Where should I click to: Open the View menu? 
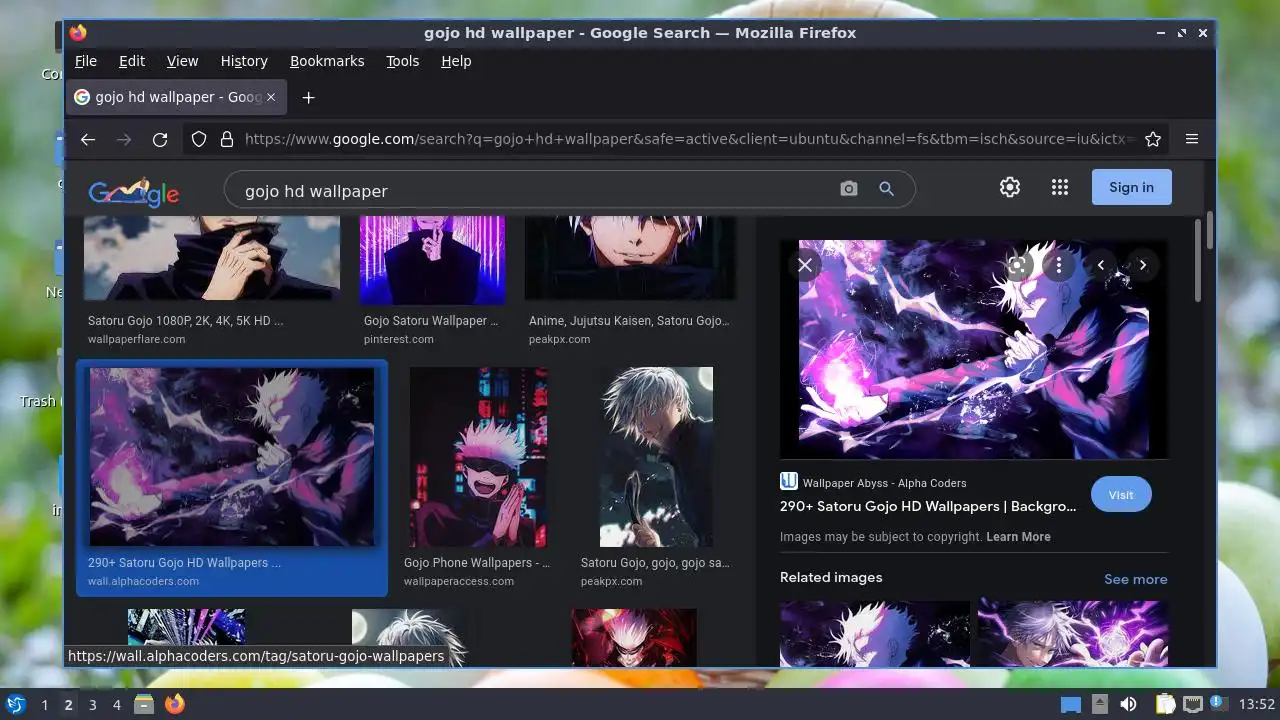182,61
